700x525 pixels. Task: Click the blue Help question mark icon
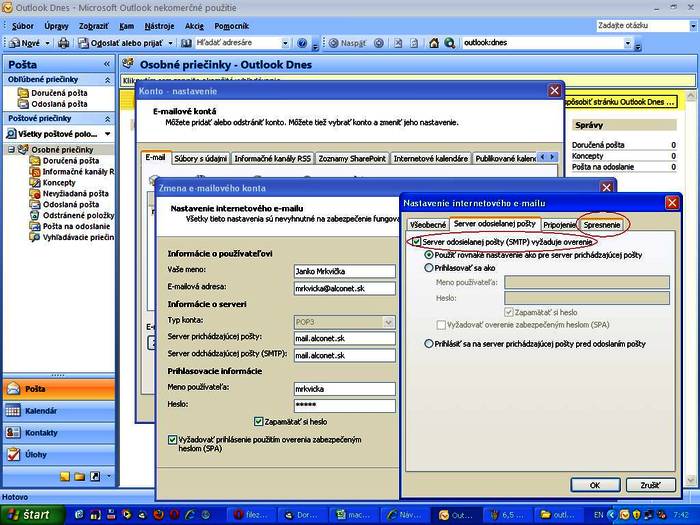[x=302, y=43]
